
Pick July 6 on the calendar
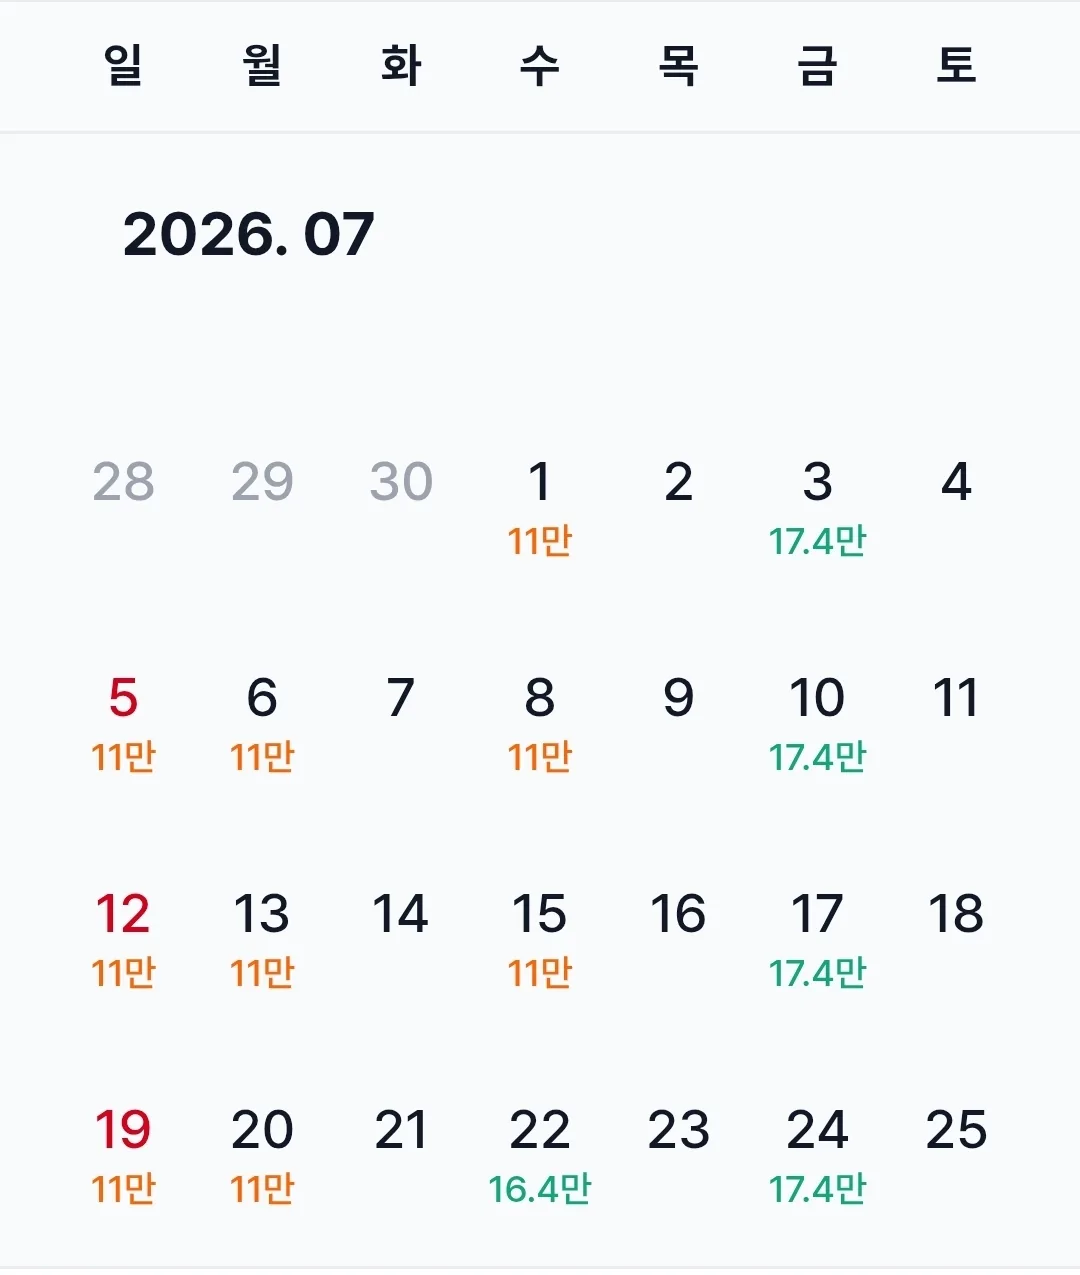pos(262,724)
